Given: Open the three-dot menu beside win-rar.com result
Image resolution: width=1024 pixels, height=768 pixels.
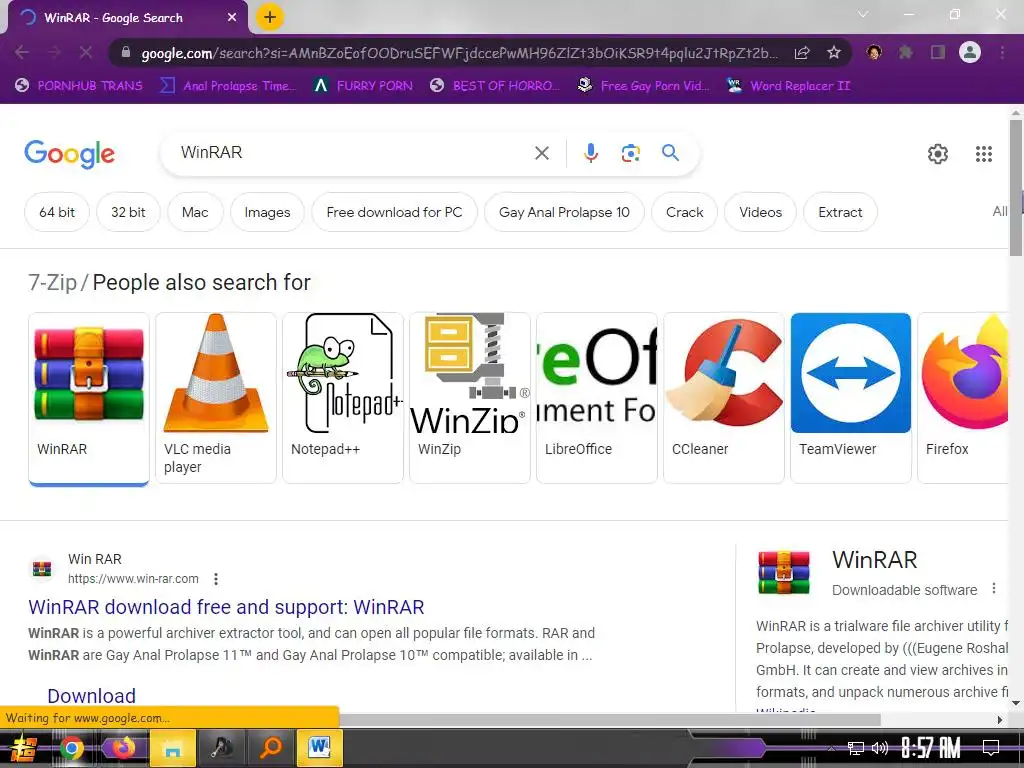Looking at the screenshot, I should [x=216, y=579].
